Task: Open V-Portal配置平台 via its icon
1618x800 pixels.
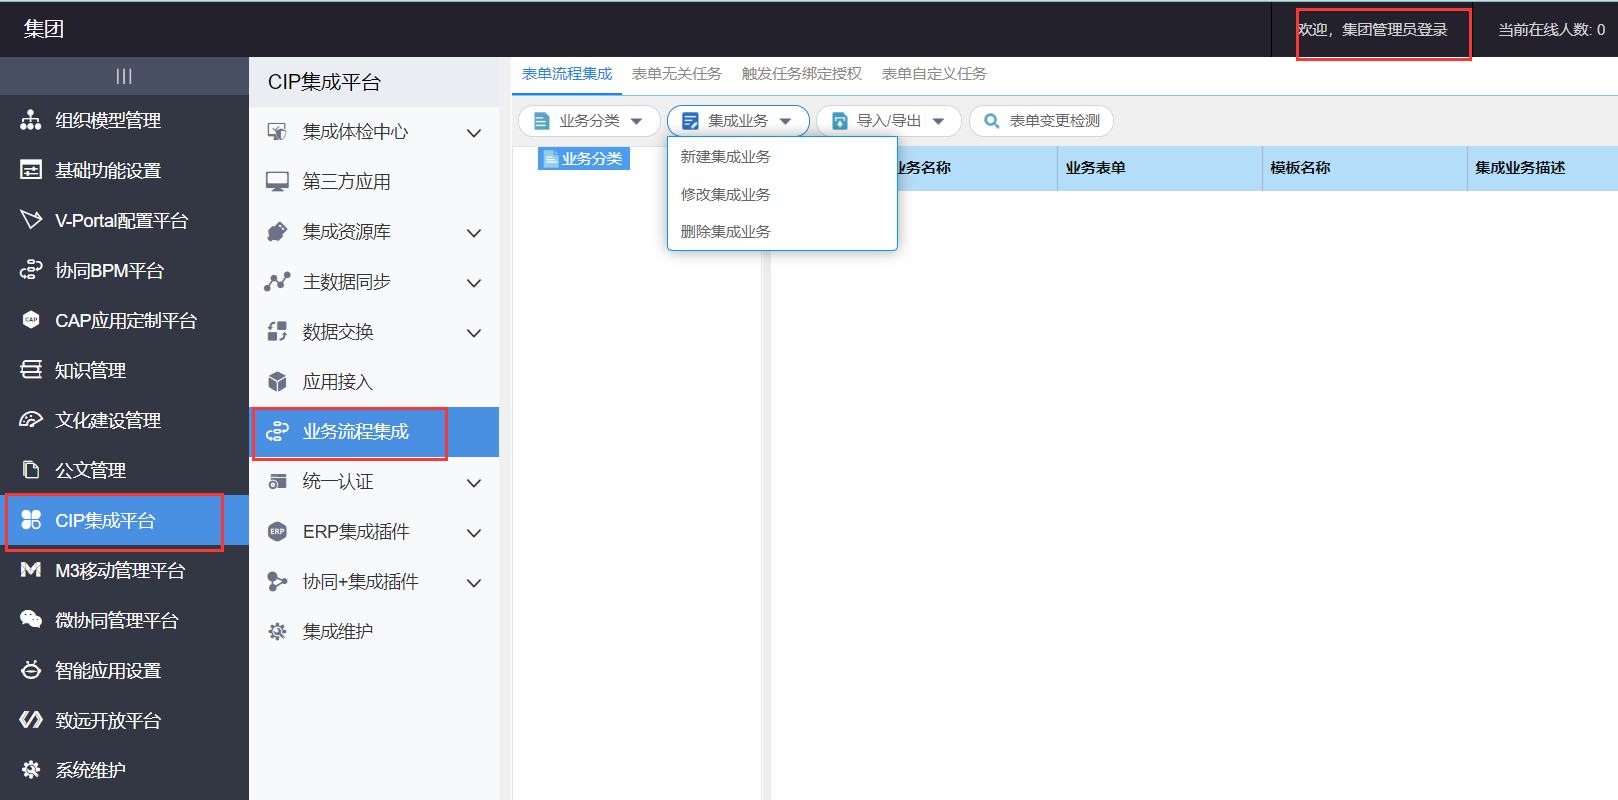Action: 31,220
